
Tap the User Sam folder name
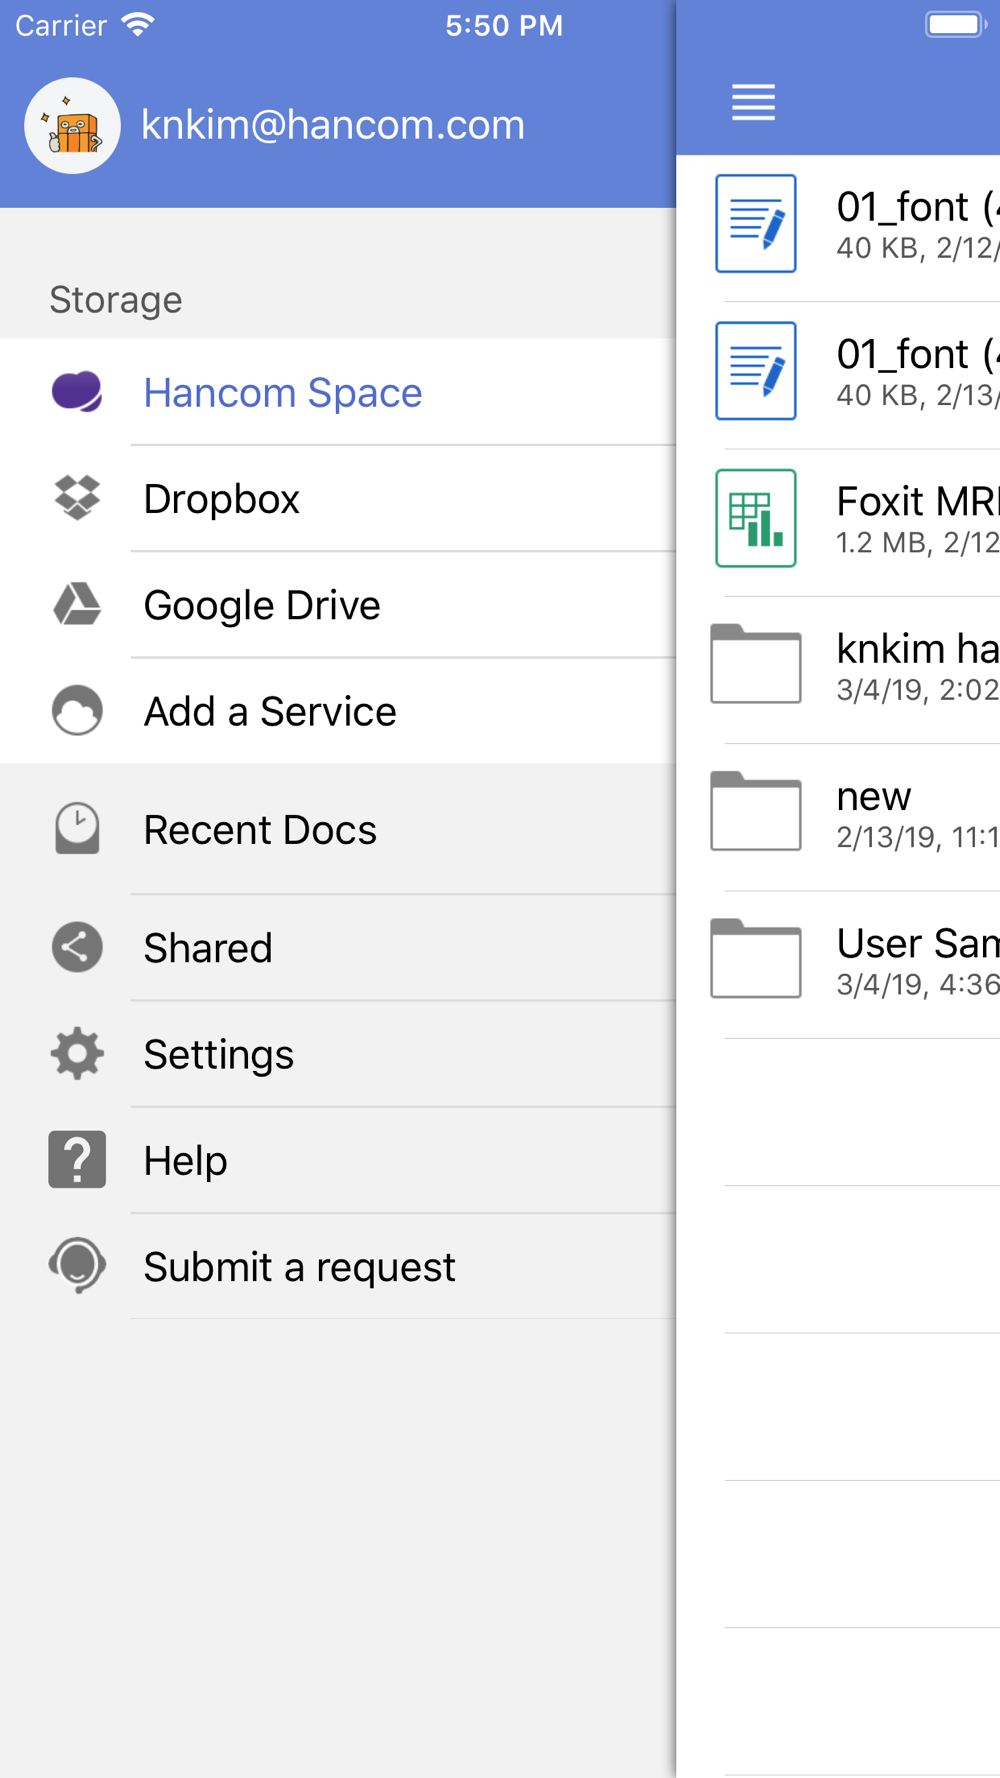(917, 943)
